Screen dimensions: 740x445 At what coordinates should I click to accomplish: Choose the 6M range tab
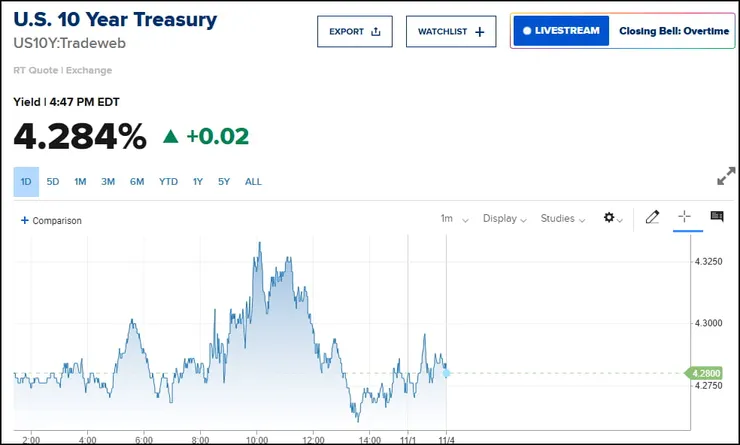pos(137,182)
